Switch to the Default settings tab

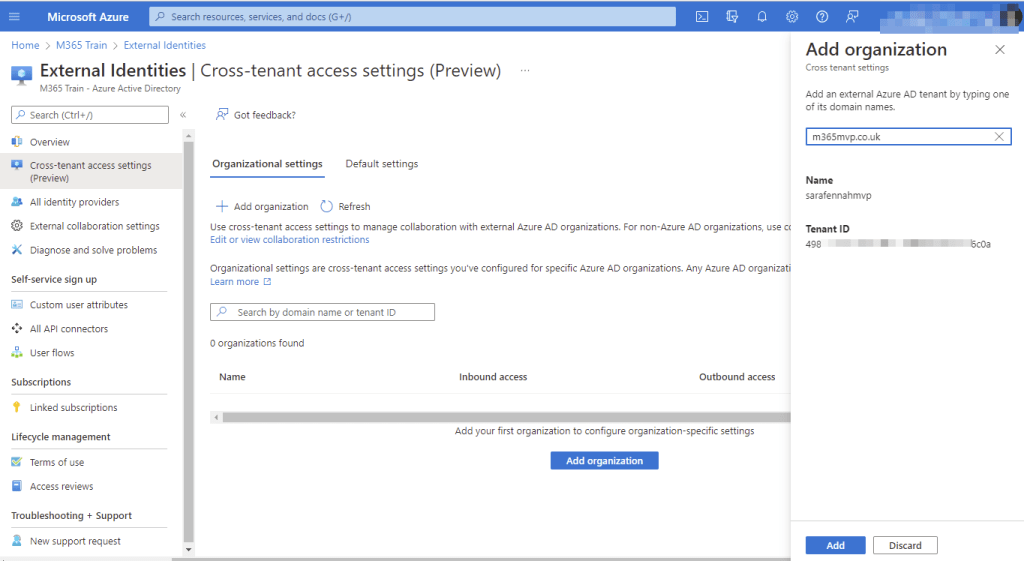click(381, 164)
